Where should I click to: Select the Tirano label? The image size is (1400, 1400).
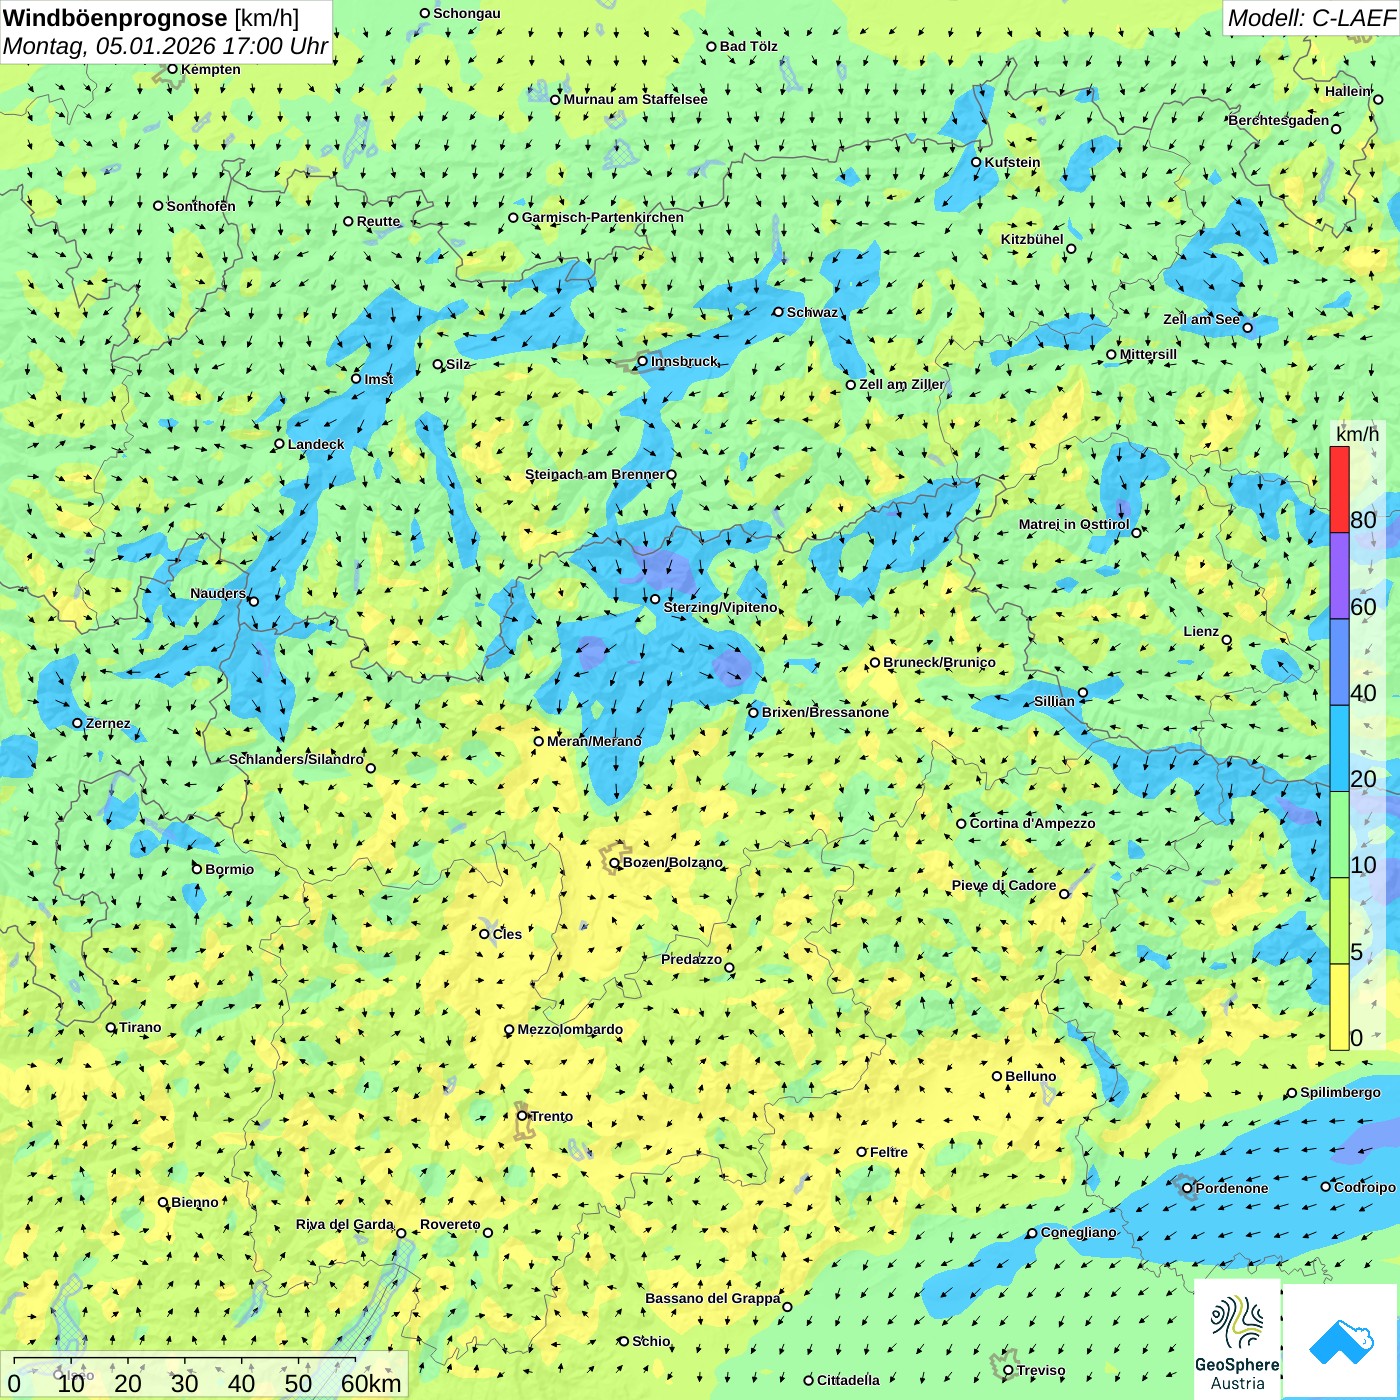point(140,1027)
